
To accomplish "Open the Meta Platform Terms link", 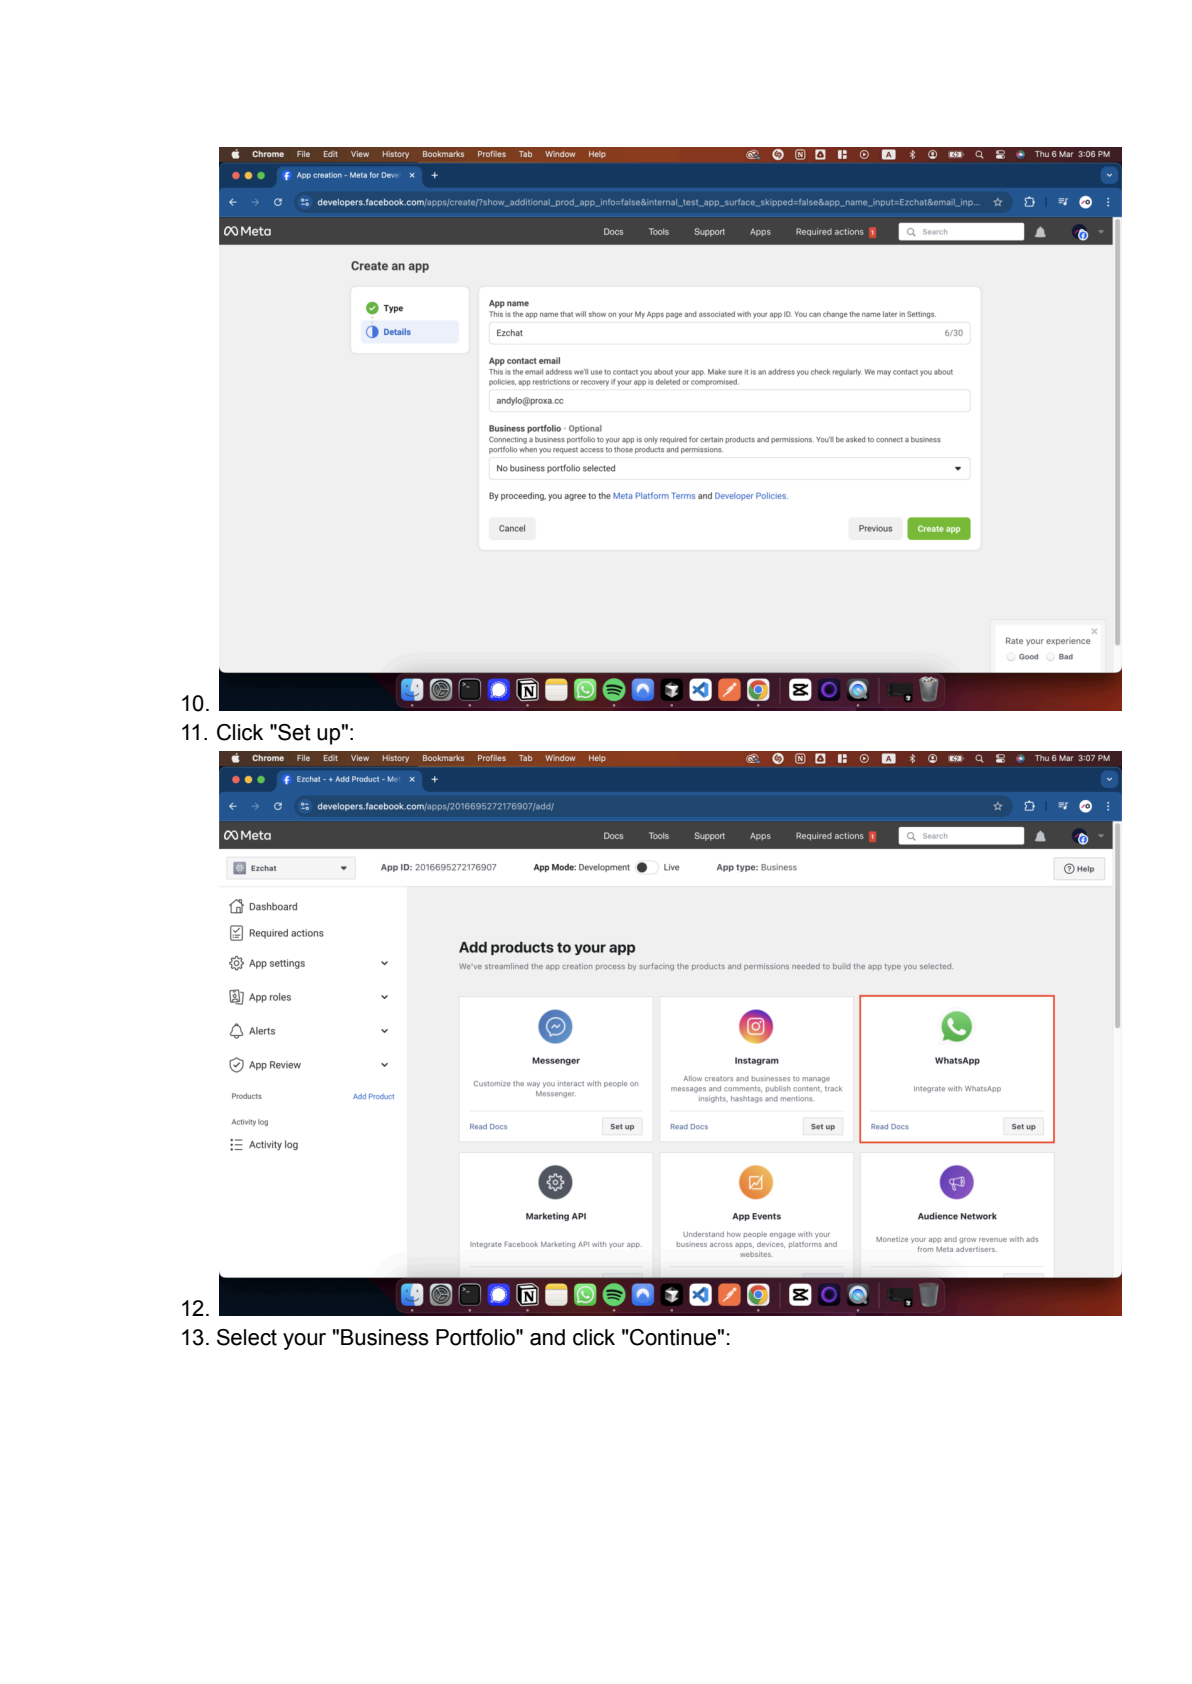I will point(653,496).
